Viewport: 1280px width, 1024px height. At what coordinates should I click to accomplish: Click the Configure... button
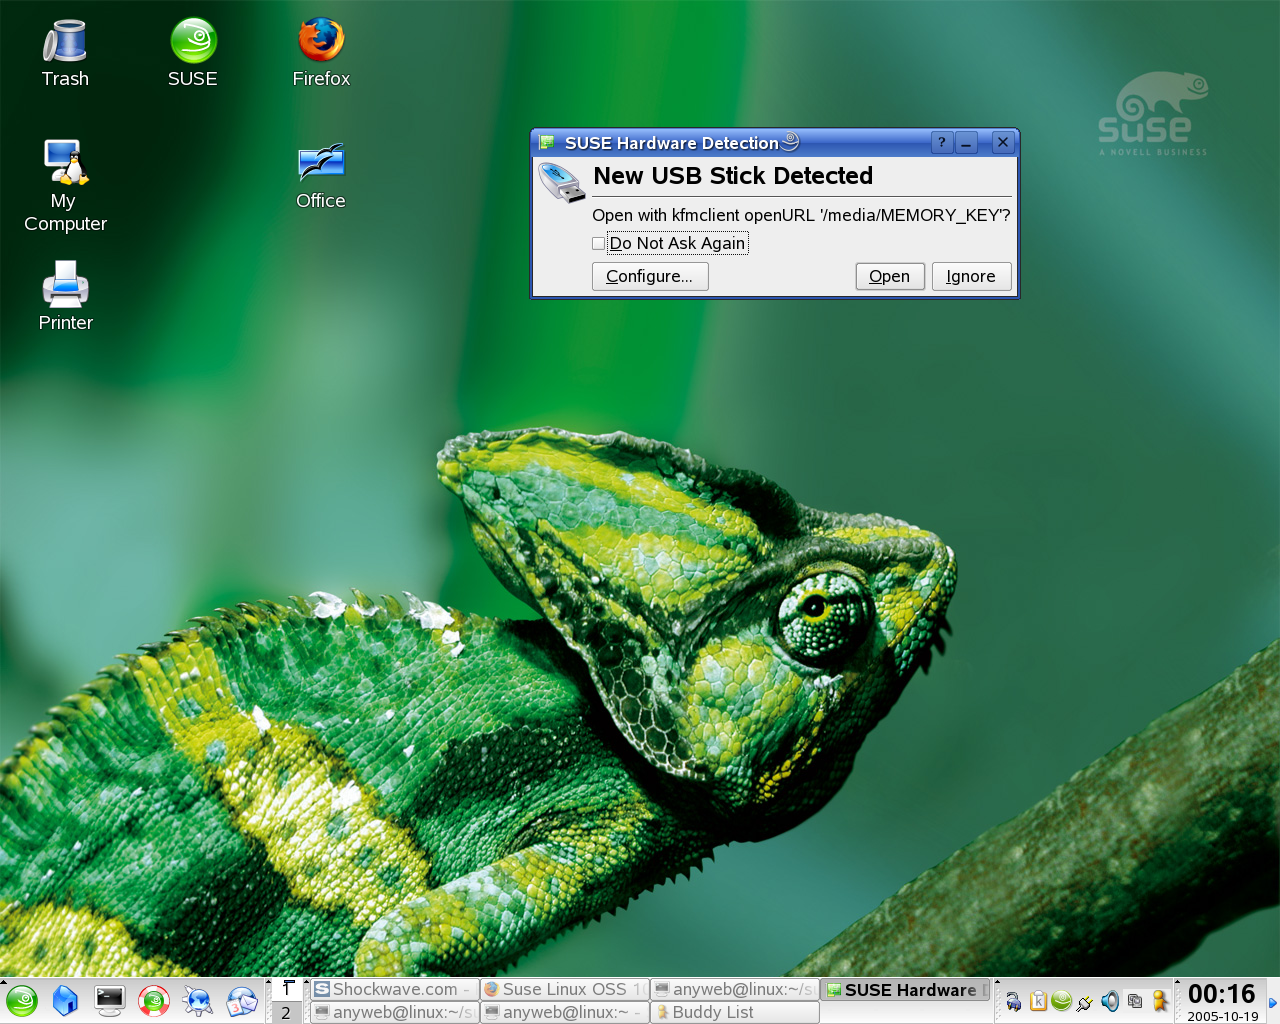[x=650, y=276]
